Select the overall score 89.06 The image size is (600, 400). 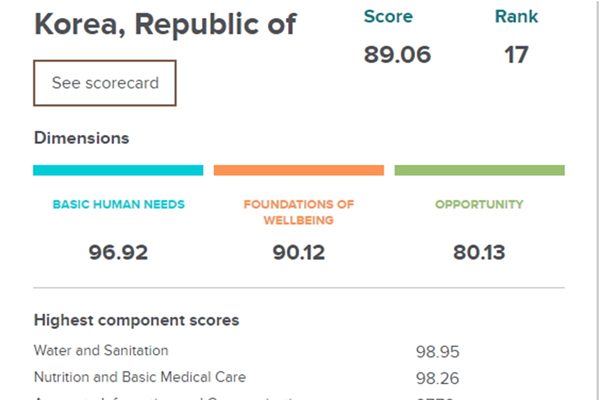pos(397,54)
